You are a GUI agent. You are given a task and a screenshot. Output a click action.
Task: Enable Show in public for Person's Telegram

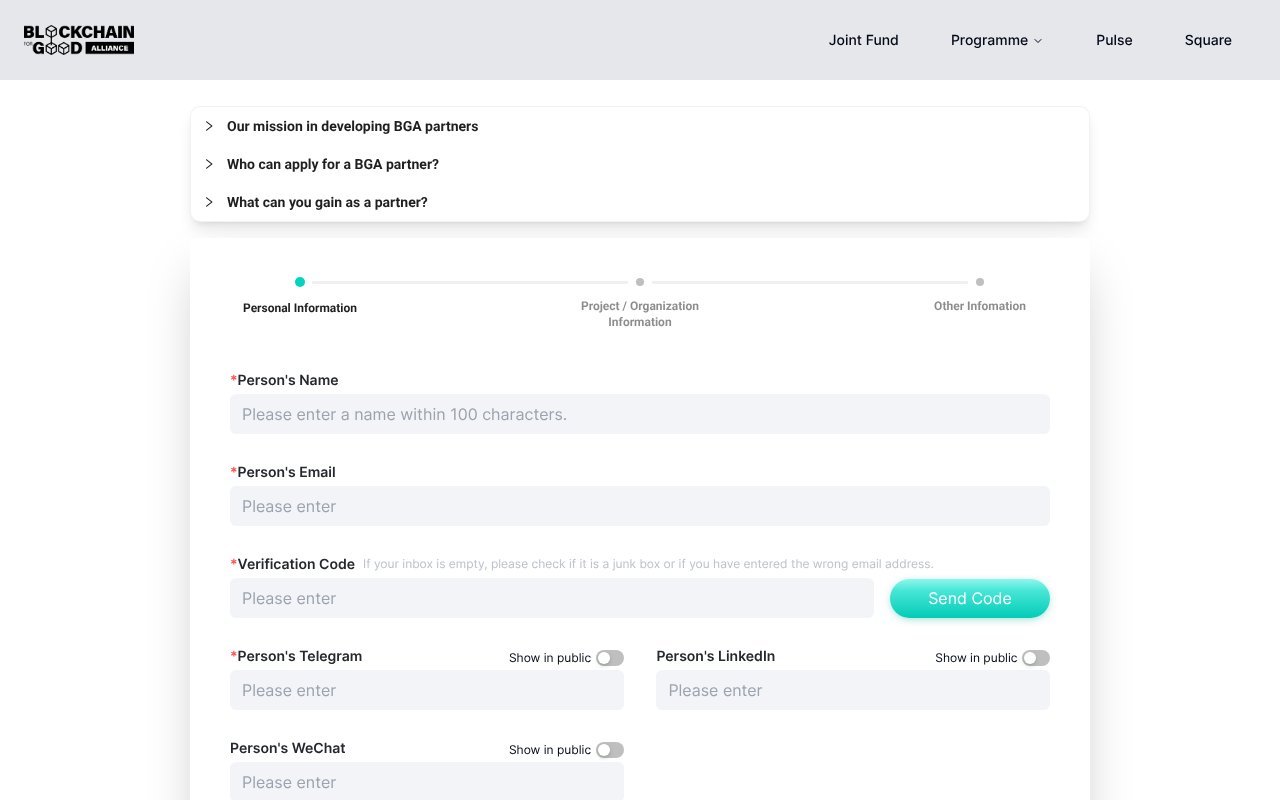point(609,658)
